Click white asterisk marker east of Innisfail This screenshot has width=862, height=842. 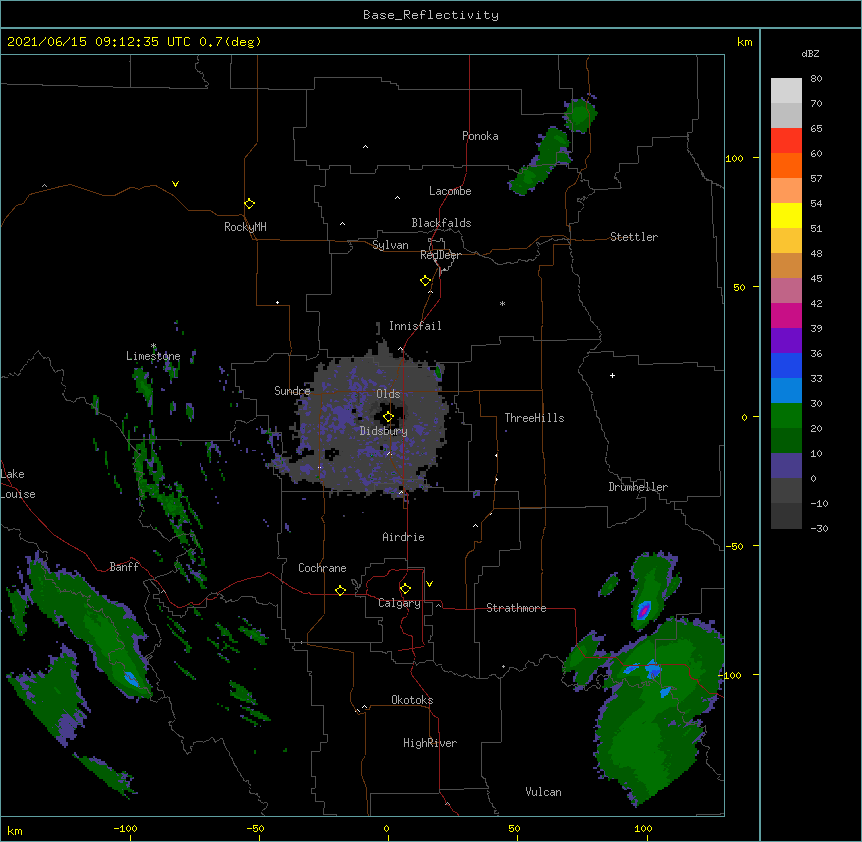point(502,303)
